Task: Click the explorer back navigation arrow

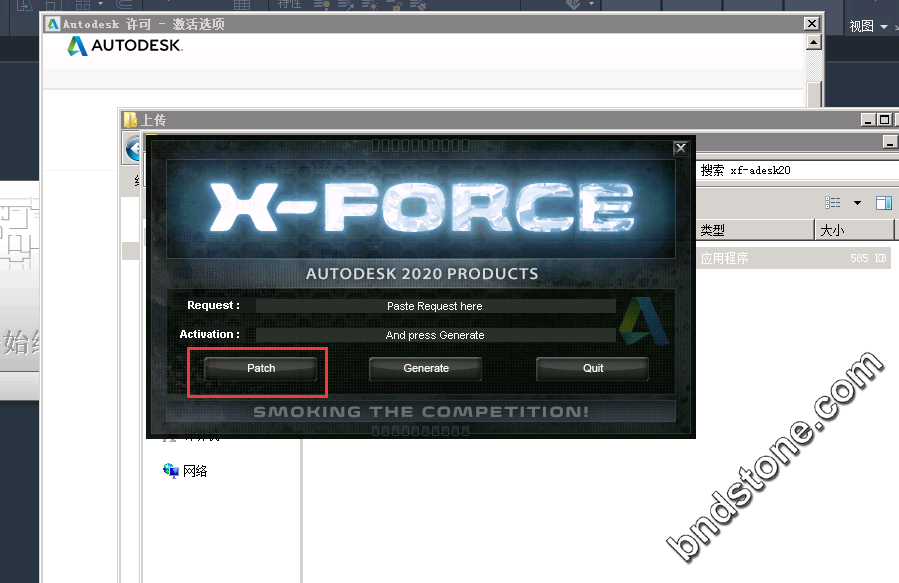Action: click(134, 150)
